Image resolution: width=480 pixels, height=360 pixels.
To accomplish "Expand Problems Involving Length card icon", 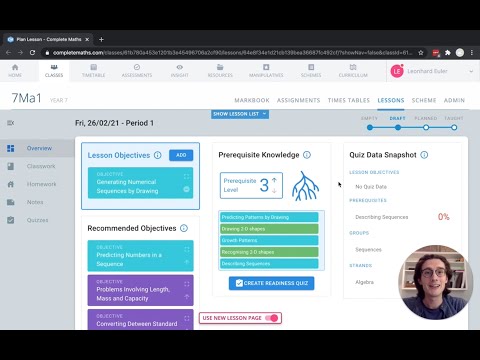I will click(x=187, y=284).
